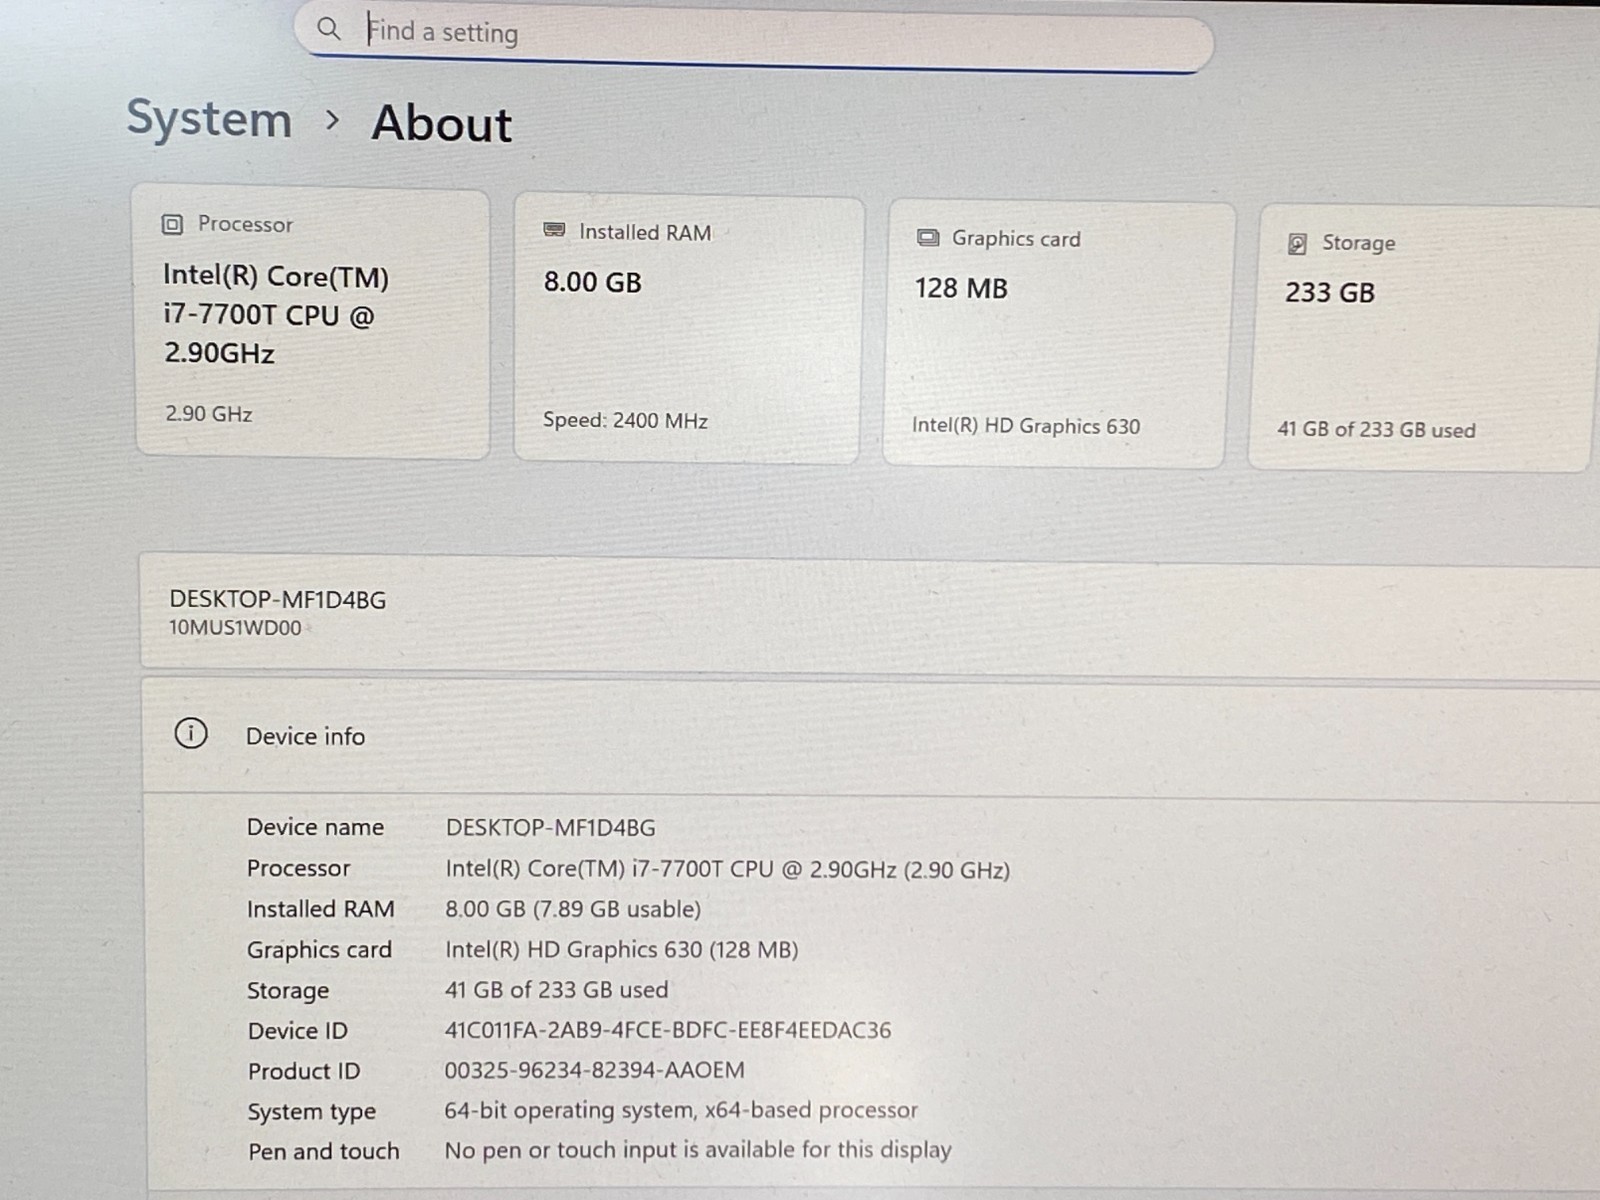Screen dimensions: 1600x1200
Task: Select the Pen and touch value
Action: pyautogui.click(x=697, y=1150)
